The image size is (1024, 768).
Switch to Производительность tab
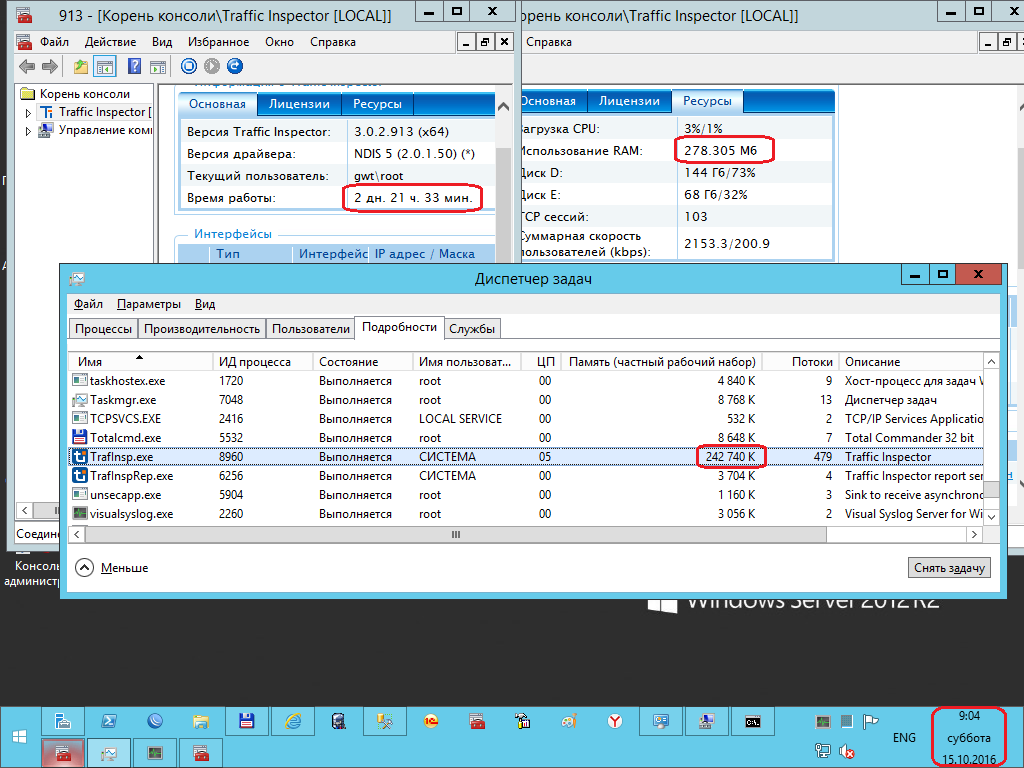202,328
